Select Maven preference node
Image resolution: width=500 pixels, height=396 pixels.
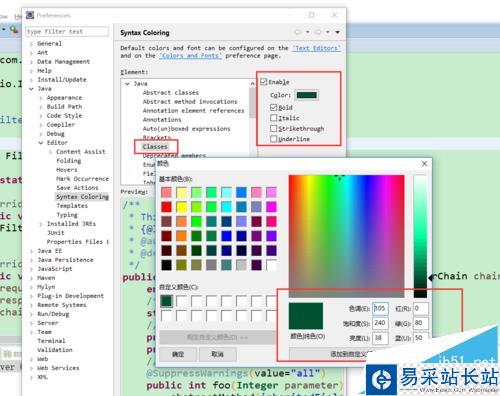[x=46, y=278]
